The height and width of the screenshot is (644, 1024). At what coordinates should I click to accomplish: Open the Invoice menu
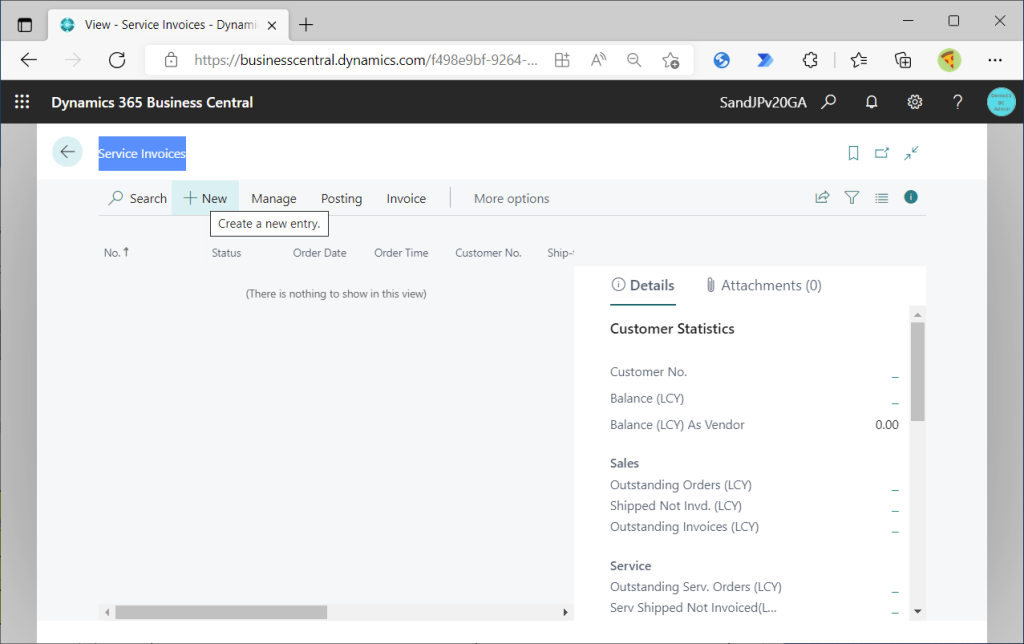tap(406, 198)
